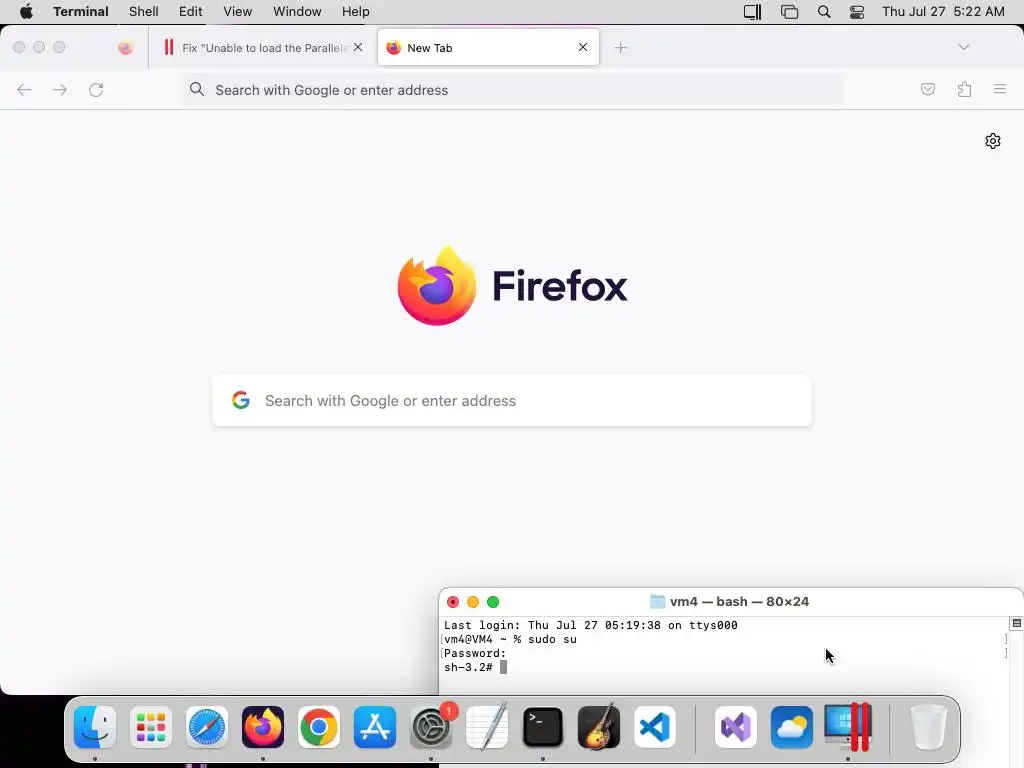The width and height of the screenshot is (1024, 768).
Task: Open Google Chrome from the Dock
Action: [319, 727]
